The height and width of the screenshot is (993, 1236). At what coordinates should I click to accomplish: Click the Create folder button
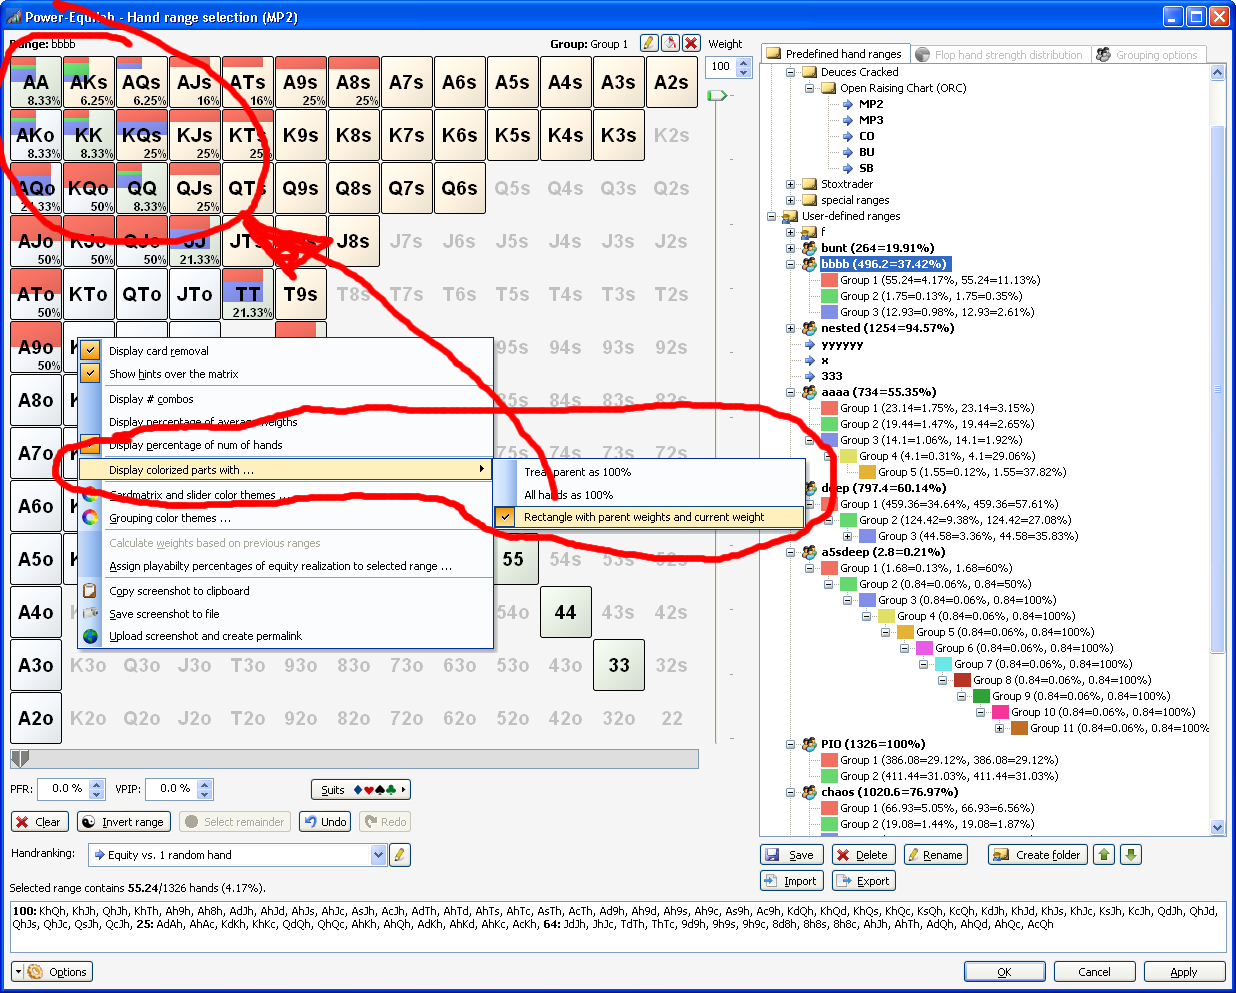click(1037, 855)
